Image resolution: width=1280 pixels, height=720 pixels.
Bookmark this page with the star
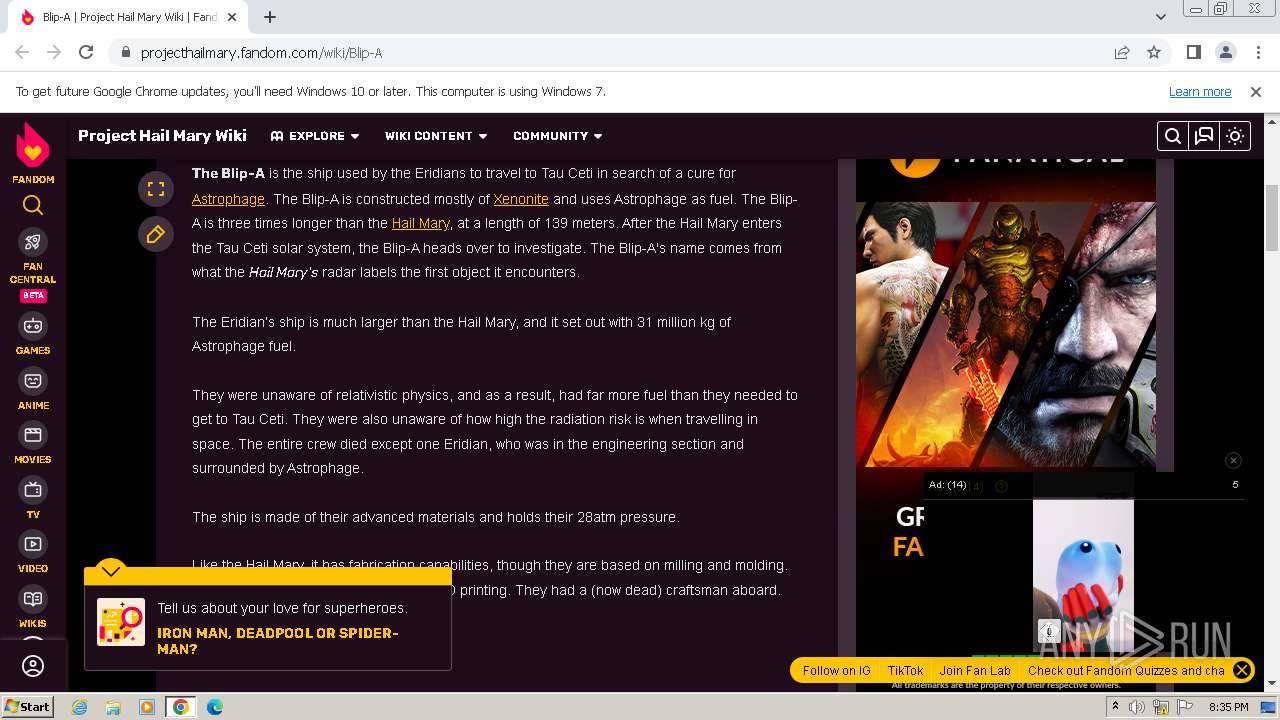(1154, 52)
